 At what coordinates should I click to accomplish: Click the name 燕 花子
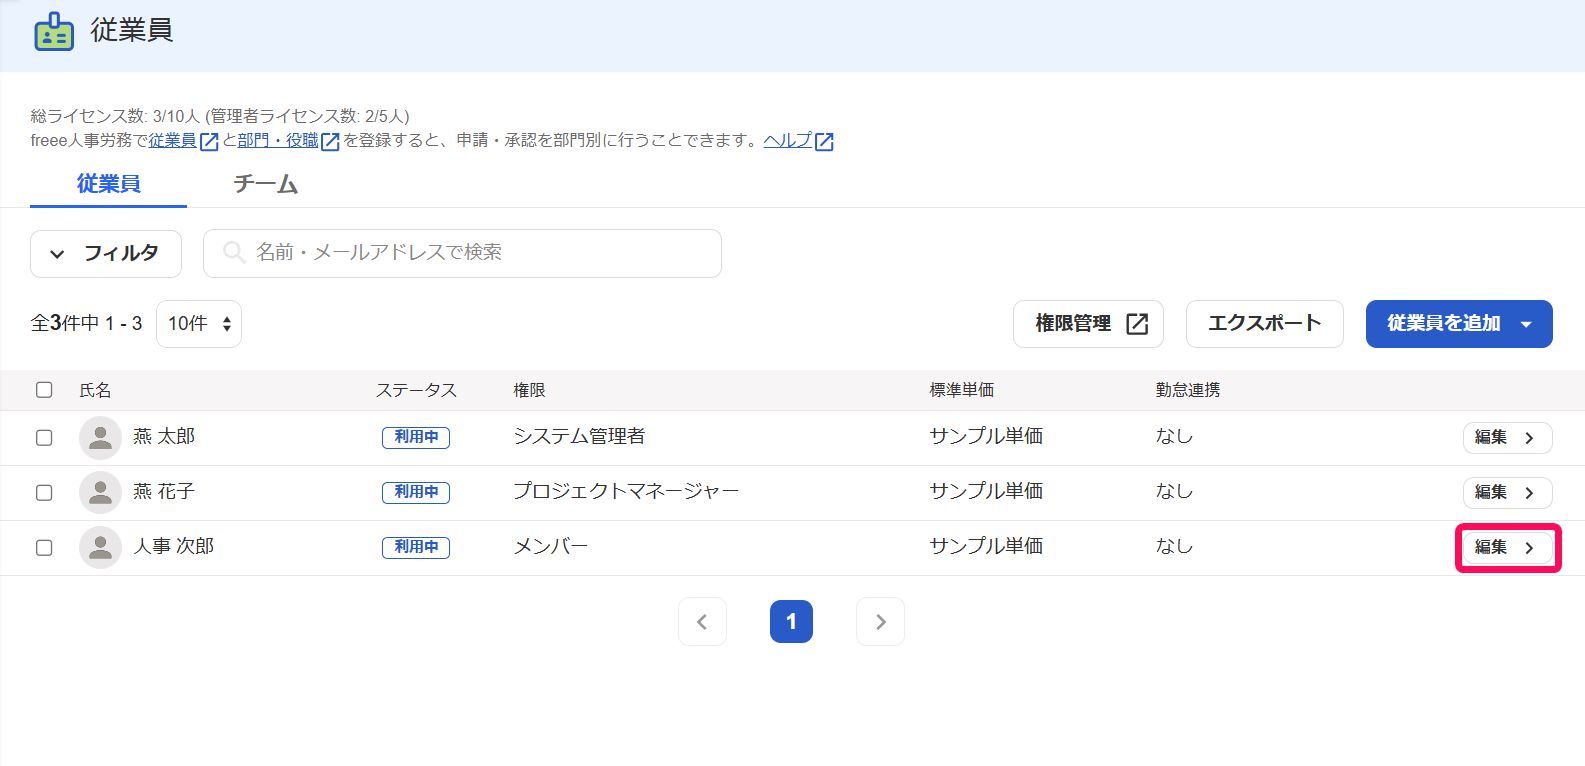pos(164,492)
